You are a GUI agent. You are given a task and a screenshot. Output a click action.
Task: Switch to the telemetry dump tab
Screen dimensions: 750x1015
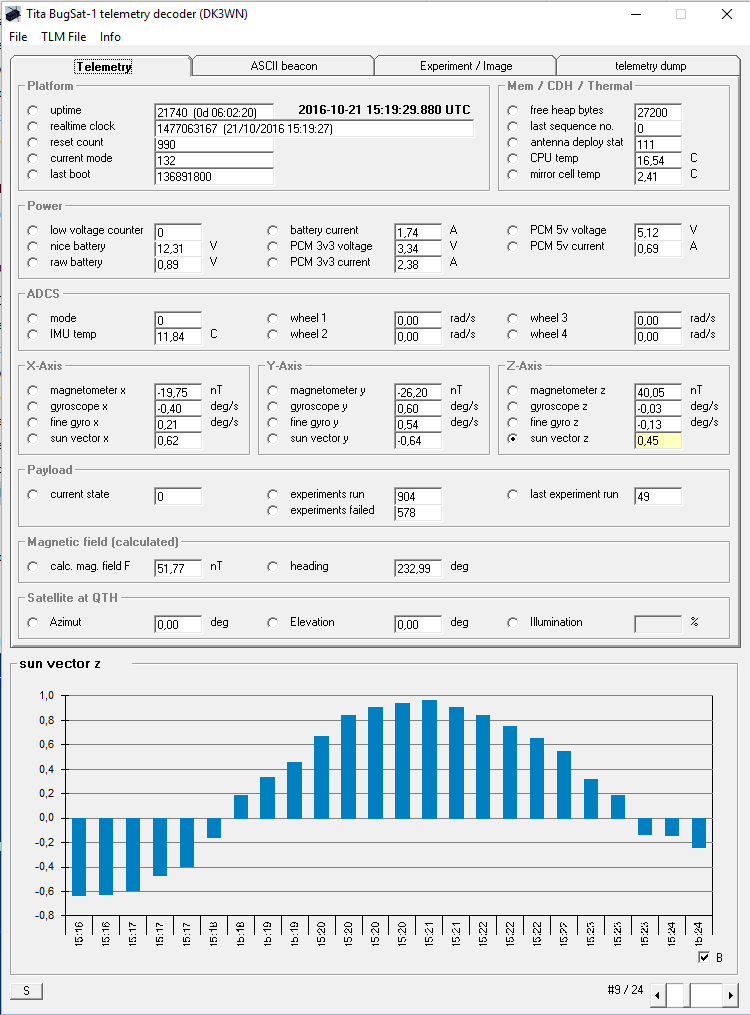tap(650, 66)
